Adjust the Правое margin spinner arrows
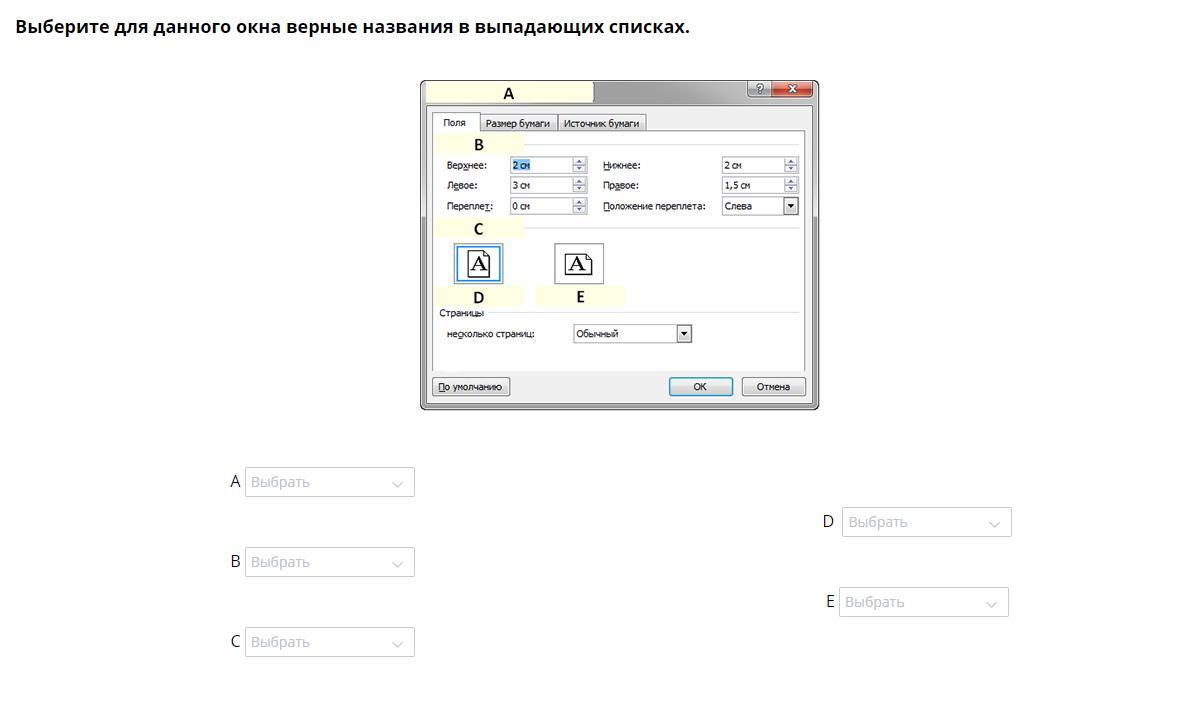1188x721 pixels. [791, 185]
